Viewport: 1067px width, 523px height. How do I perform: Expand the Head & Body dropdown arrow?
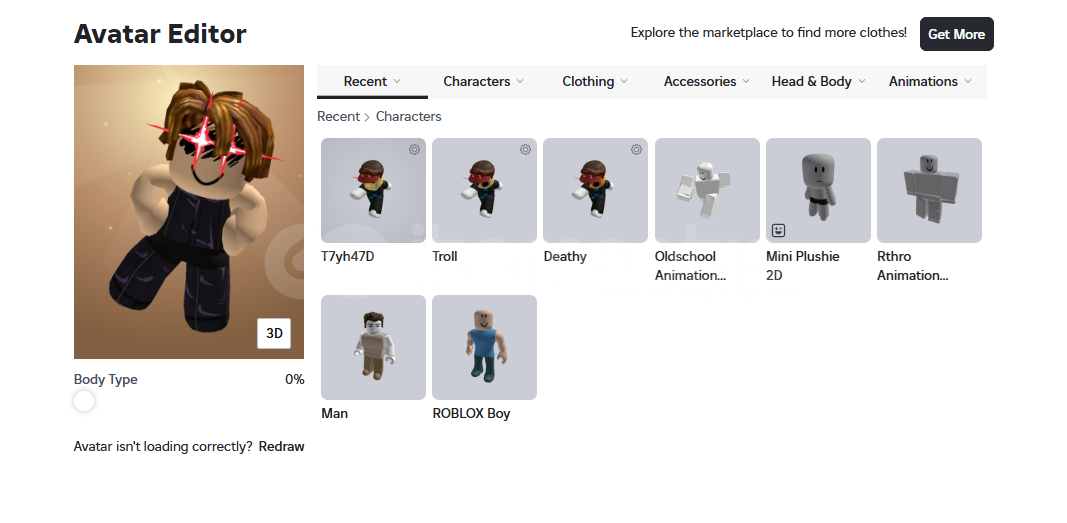[861, 81]
